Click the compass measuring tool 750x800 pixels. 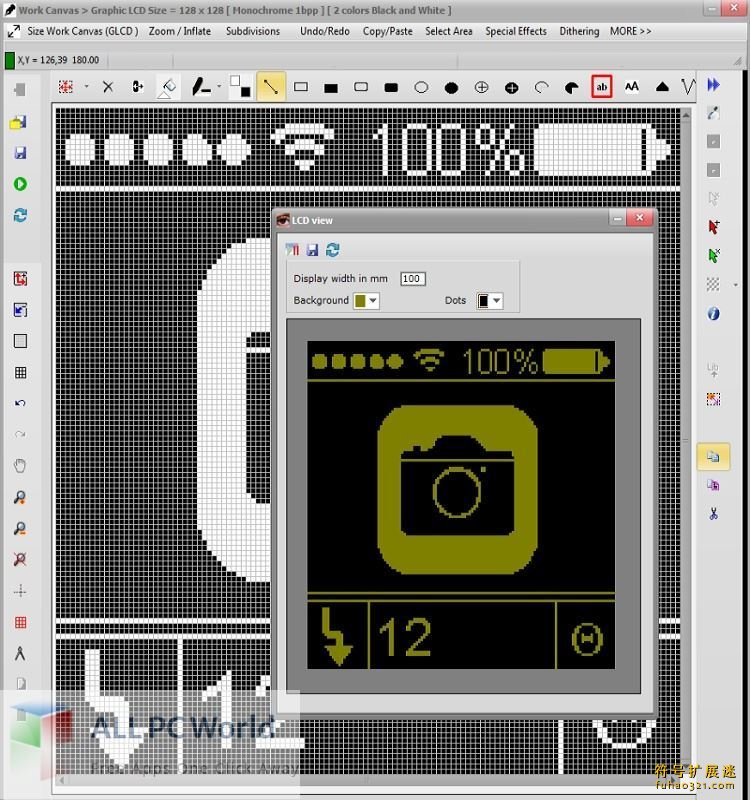click(20, 654)
